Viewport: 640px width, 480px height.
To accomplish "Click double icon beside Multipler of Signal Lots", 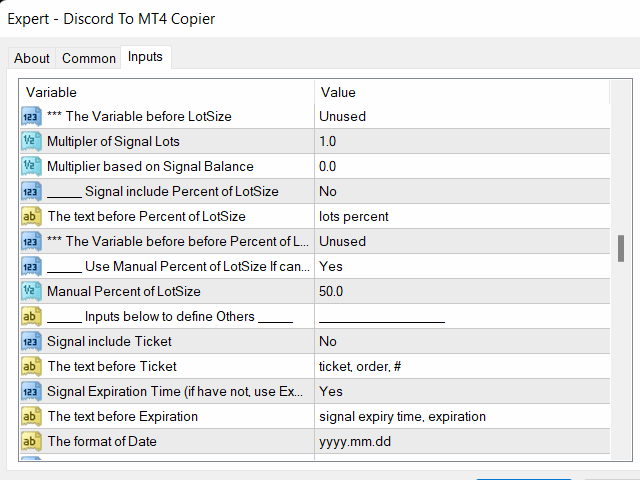I will [31, 142].
